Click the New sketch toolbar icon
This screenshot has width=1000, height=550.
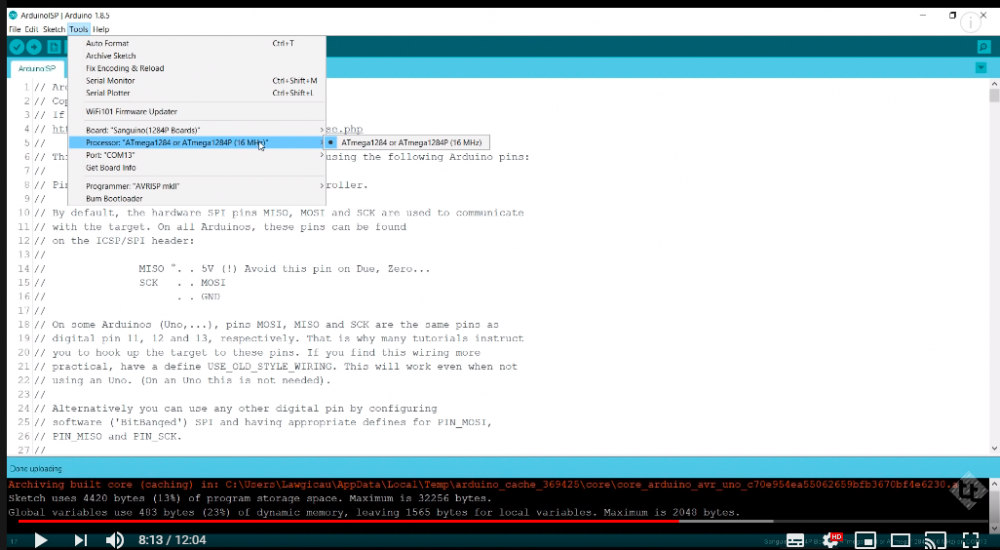click(54, 47)
